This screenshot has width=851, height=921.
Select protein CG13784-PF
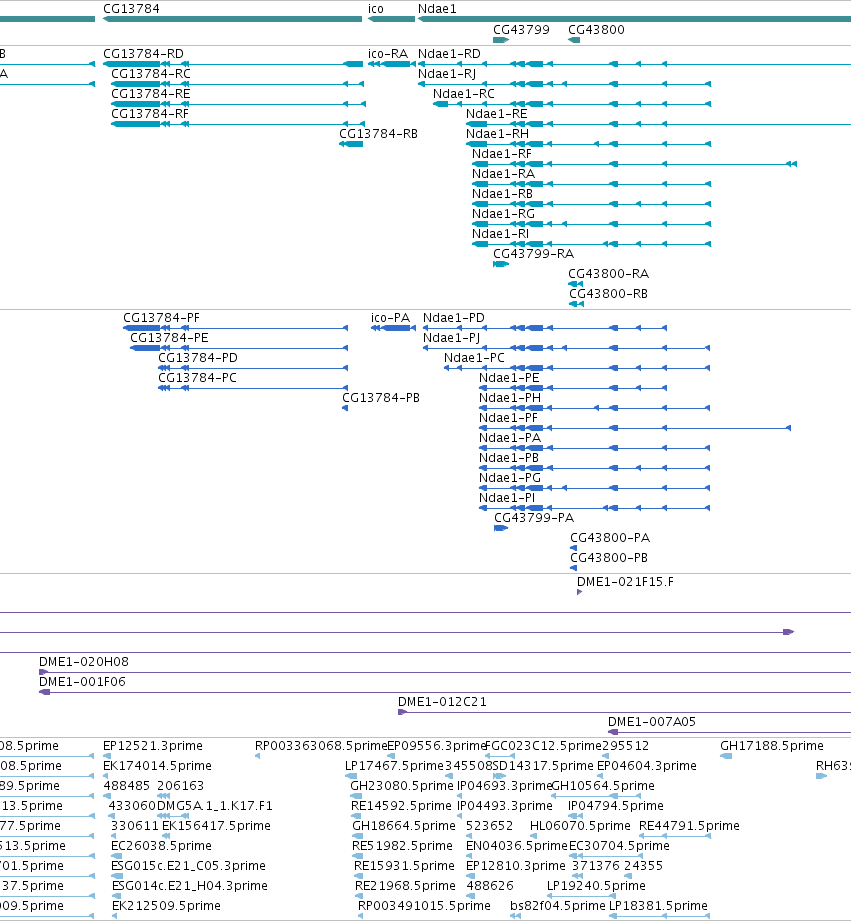(236, 328)
